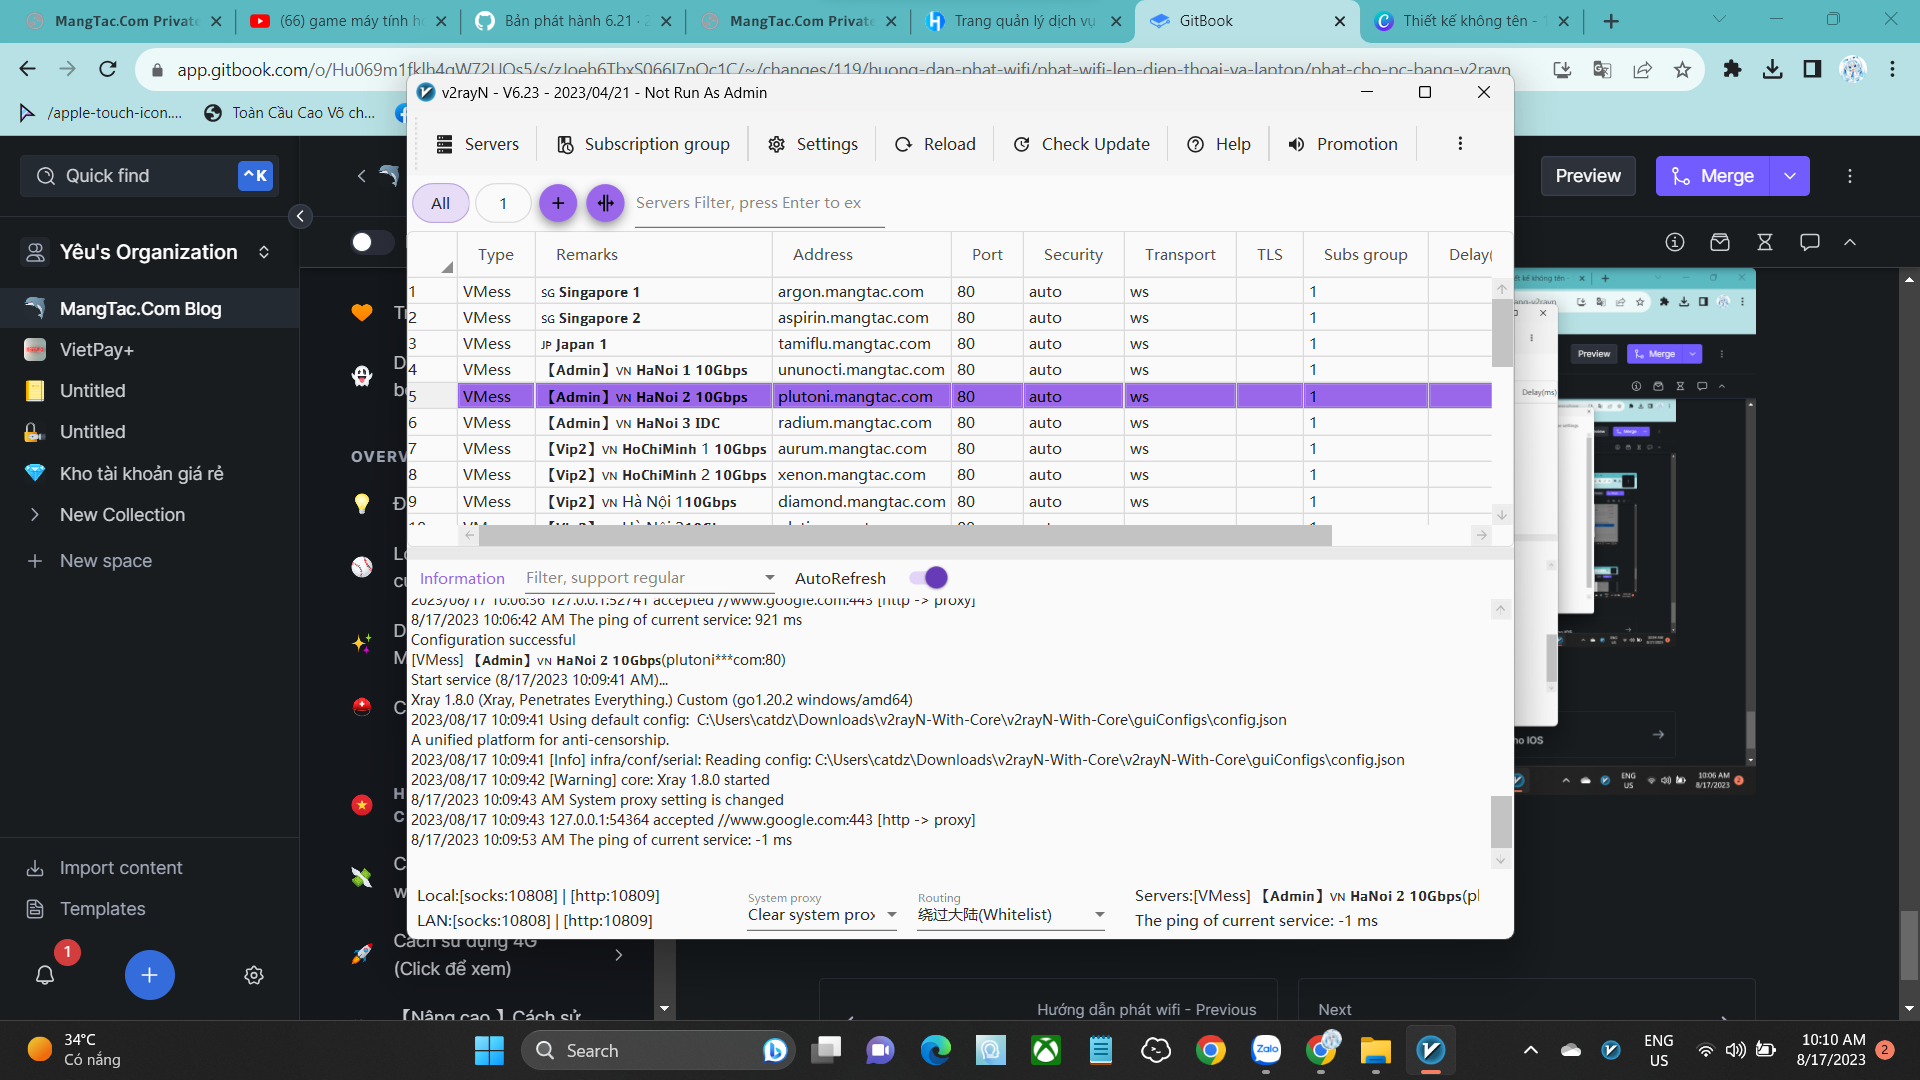
Task: Click the purple add server plus icon
Action: pyautogui.click(x=558, y=203)
